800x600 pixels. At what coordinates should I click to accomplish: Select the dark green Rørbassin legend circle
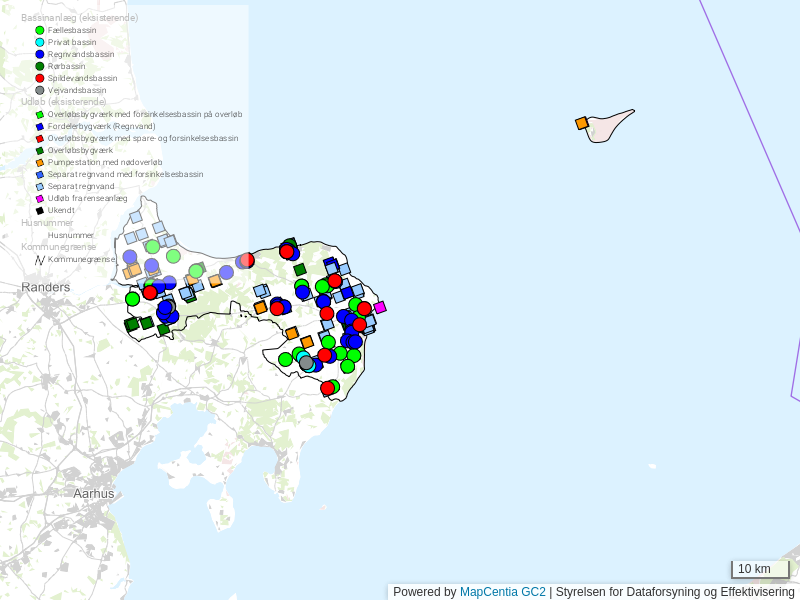(x=40, y=66)
